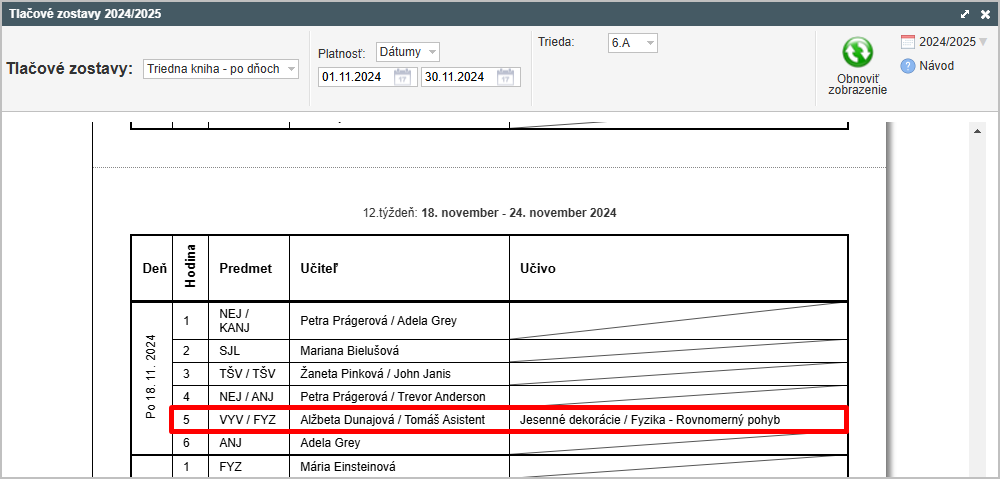Select highlighted row with Jesenné dekorácie

coord(509,420)
